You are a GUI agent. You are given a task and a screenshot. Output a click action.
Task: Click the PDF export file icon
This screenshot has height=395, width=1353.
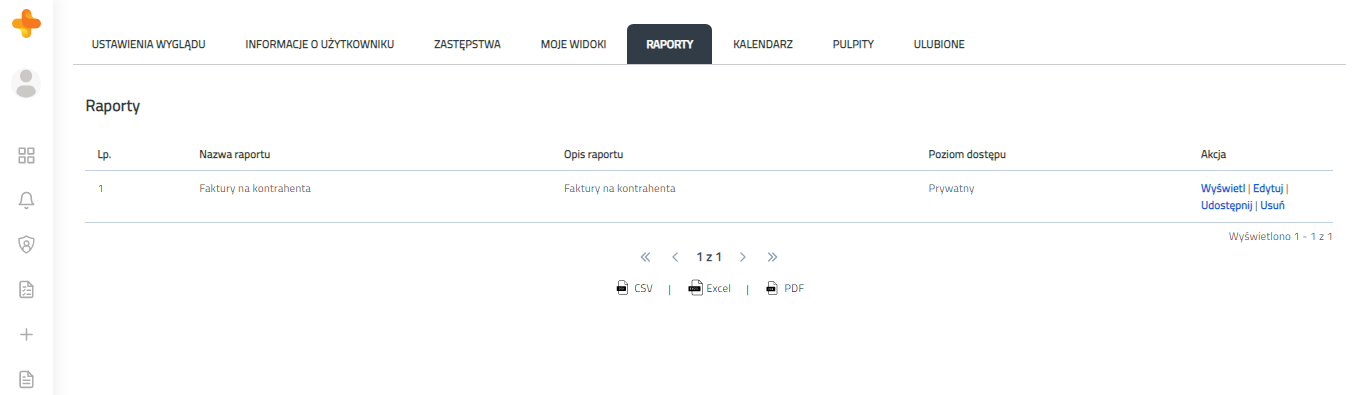[772, 288]
